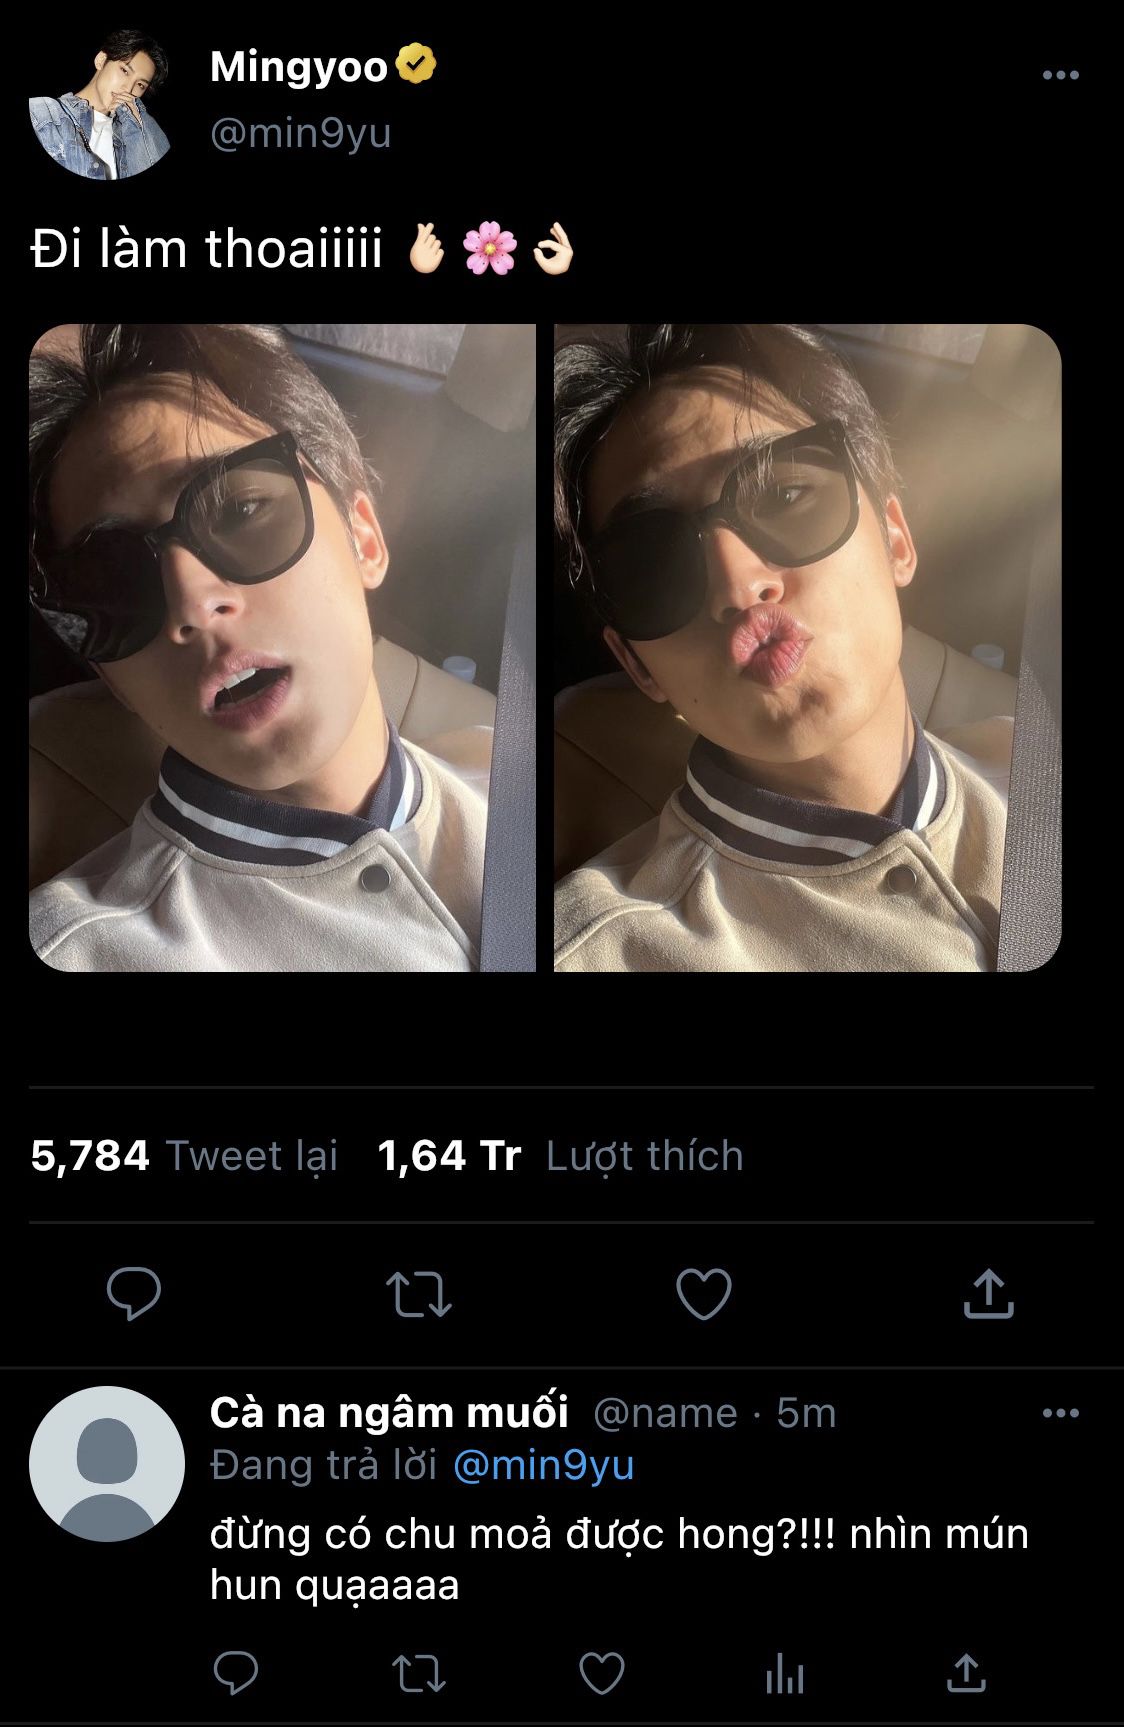Share the reply comment
Screen dimensions: 1124x1727
click(x=966, y=1672)
